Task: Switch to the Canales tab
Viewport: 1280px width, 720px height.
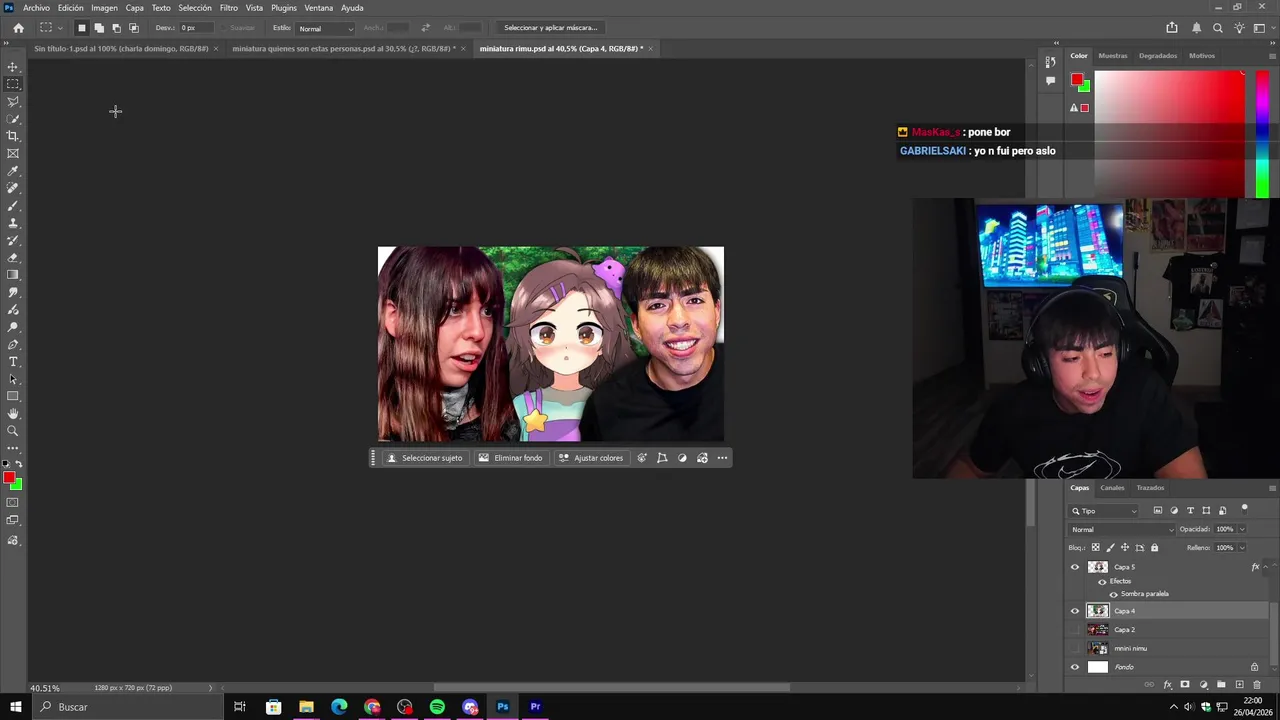Action: (x=1112, y=488)
